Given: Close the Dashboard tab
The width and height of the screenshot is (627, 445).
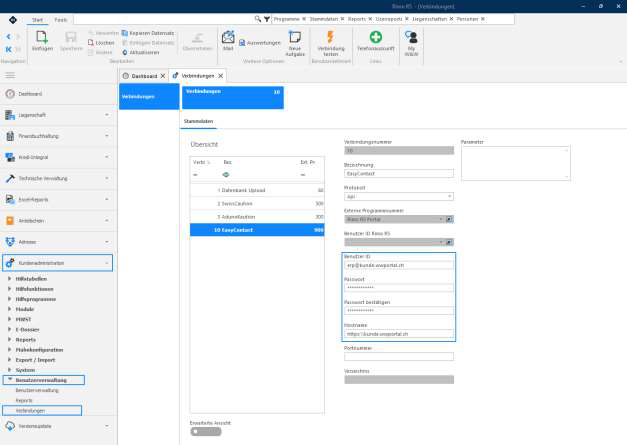Looking at the screenshot, I should pyautogui.click(x=163, y=76).
